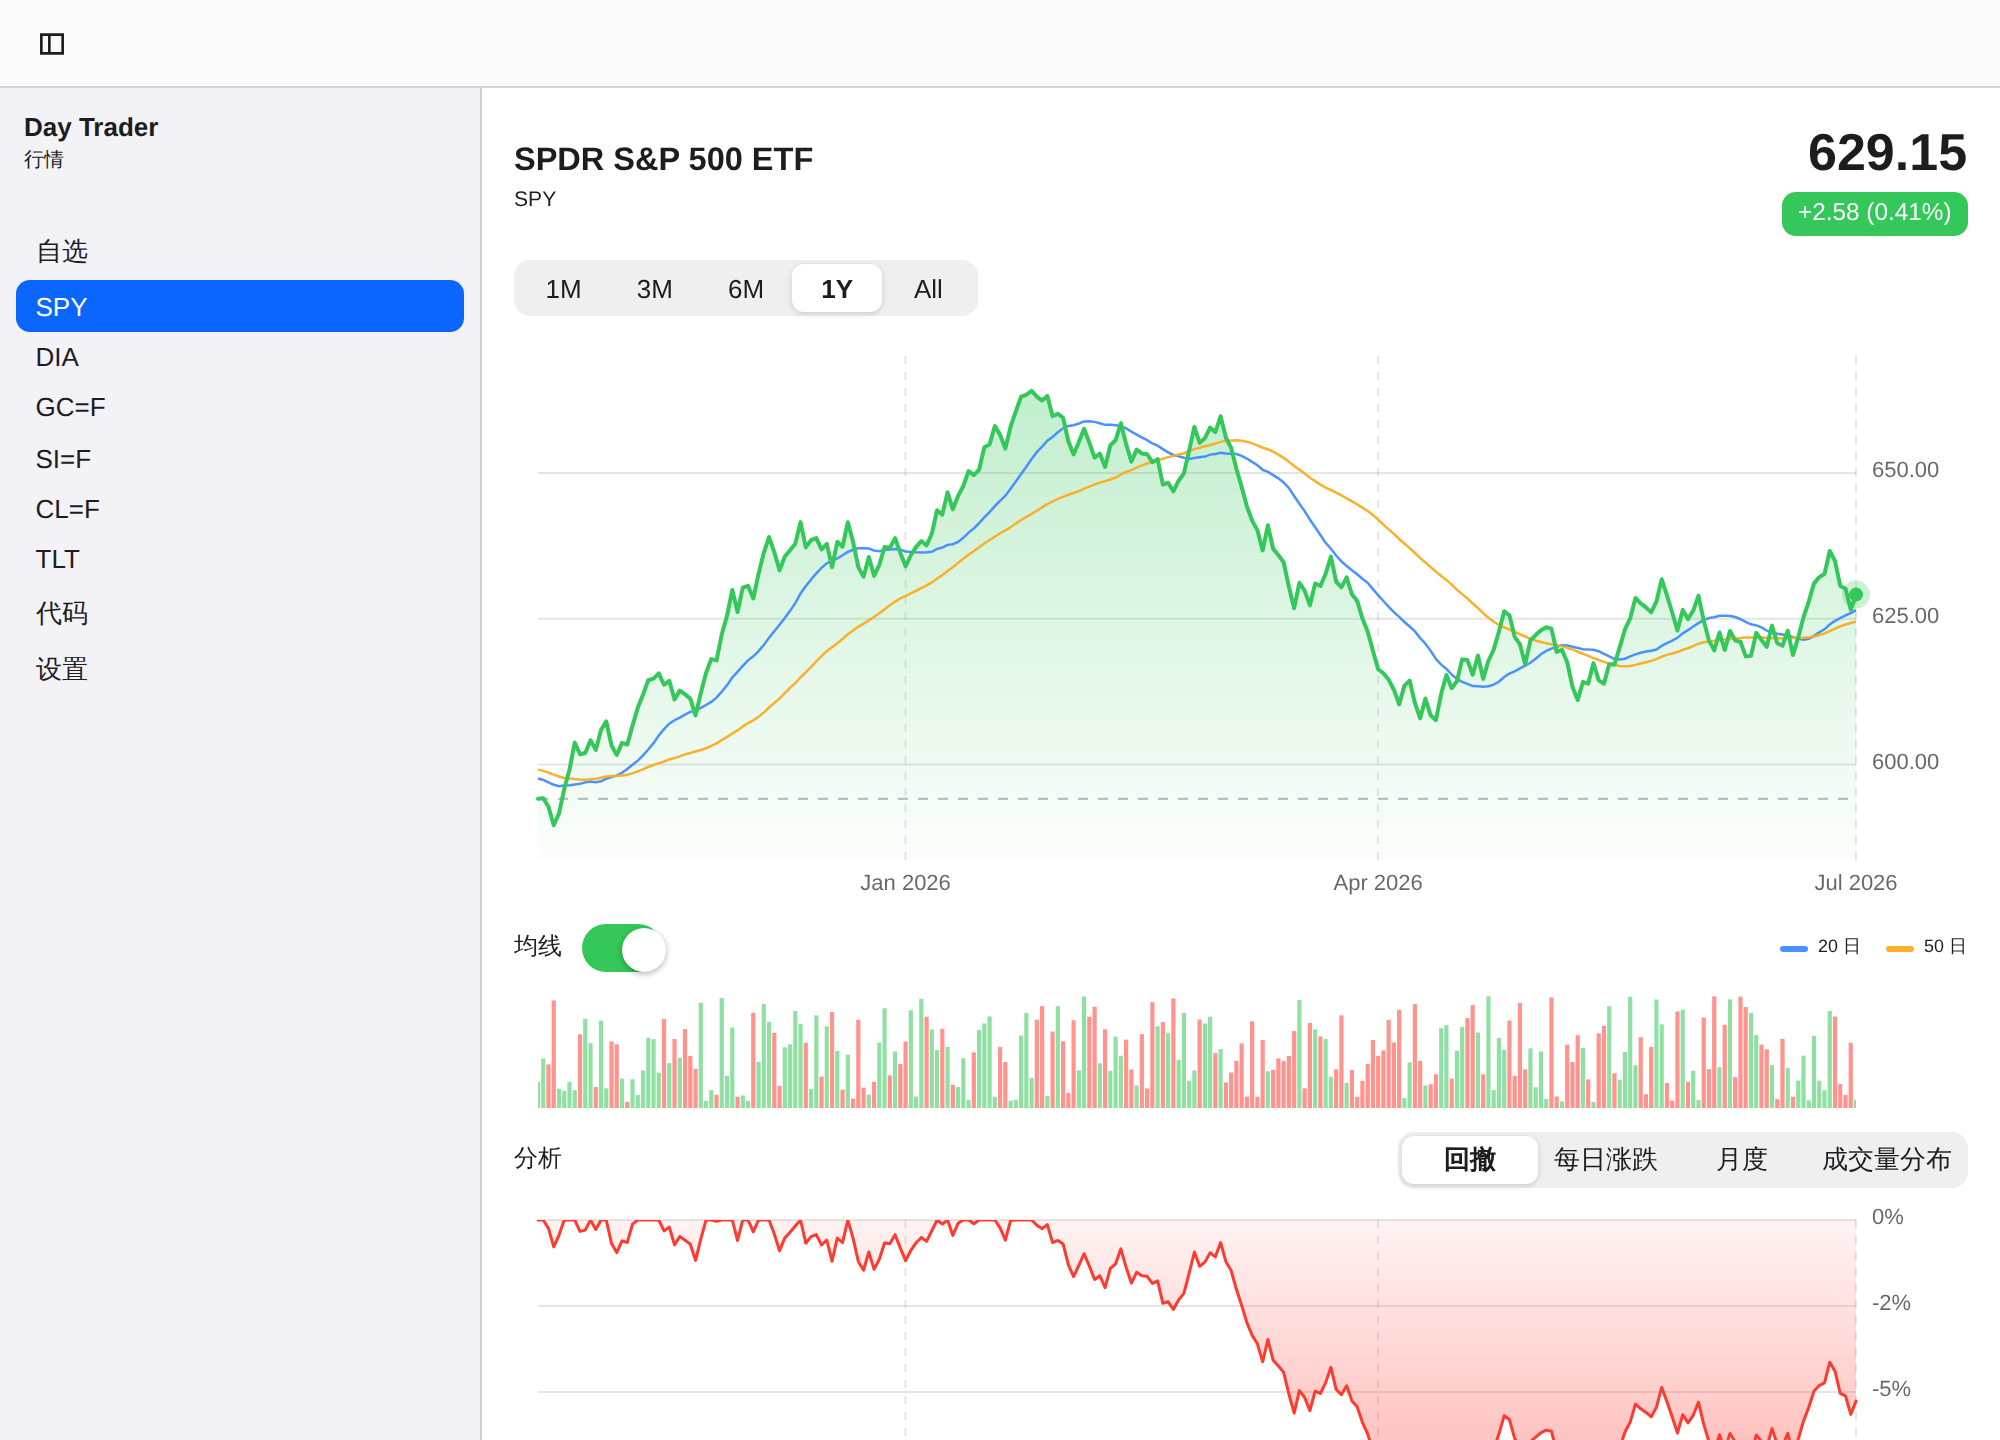Open the 代码 sidebar item
Image resolution: width=2000 pixels, height=1440 pixels.
[240, 613]
